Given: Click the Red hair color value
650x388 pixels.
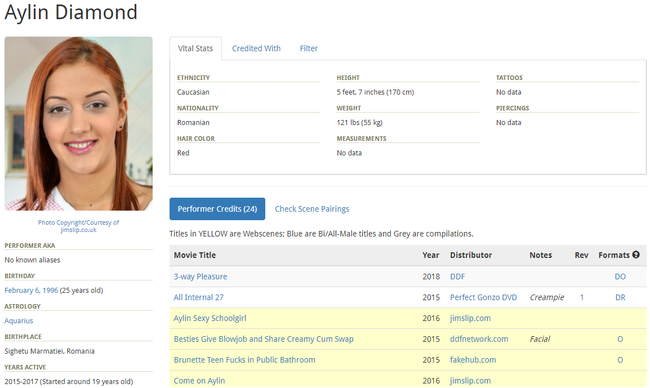Looking at the screenshot, I should click(183, 153).
